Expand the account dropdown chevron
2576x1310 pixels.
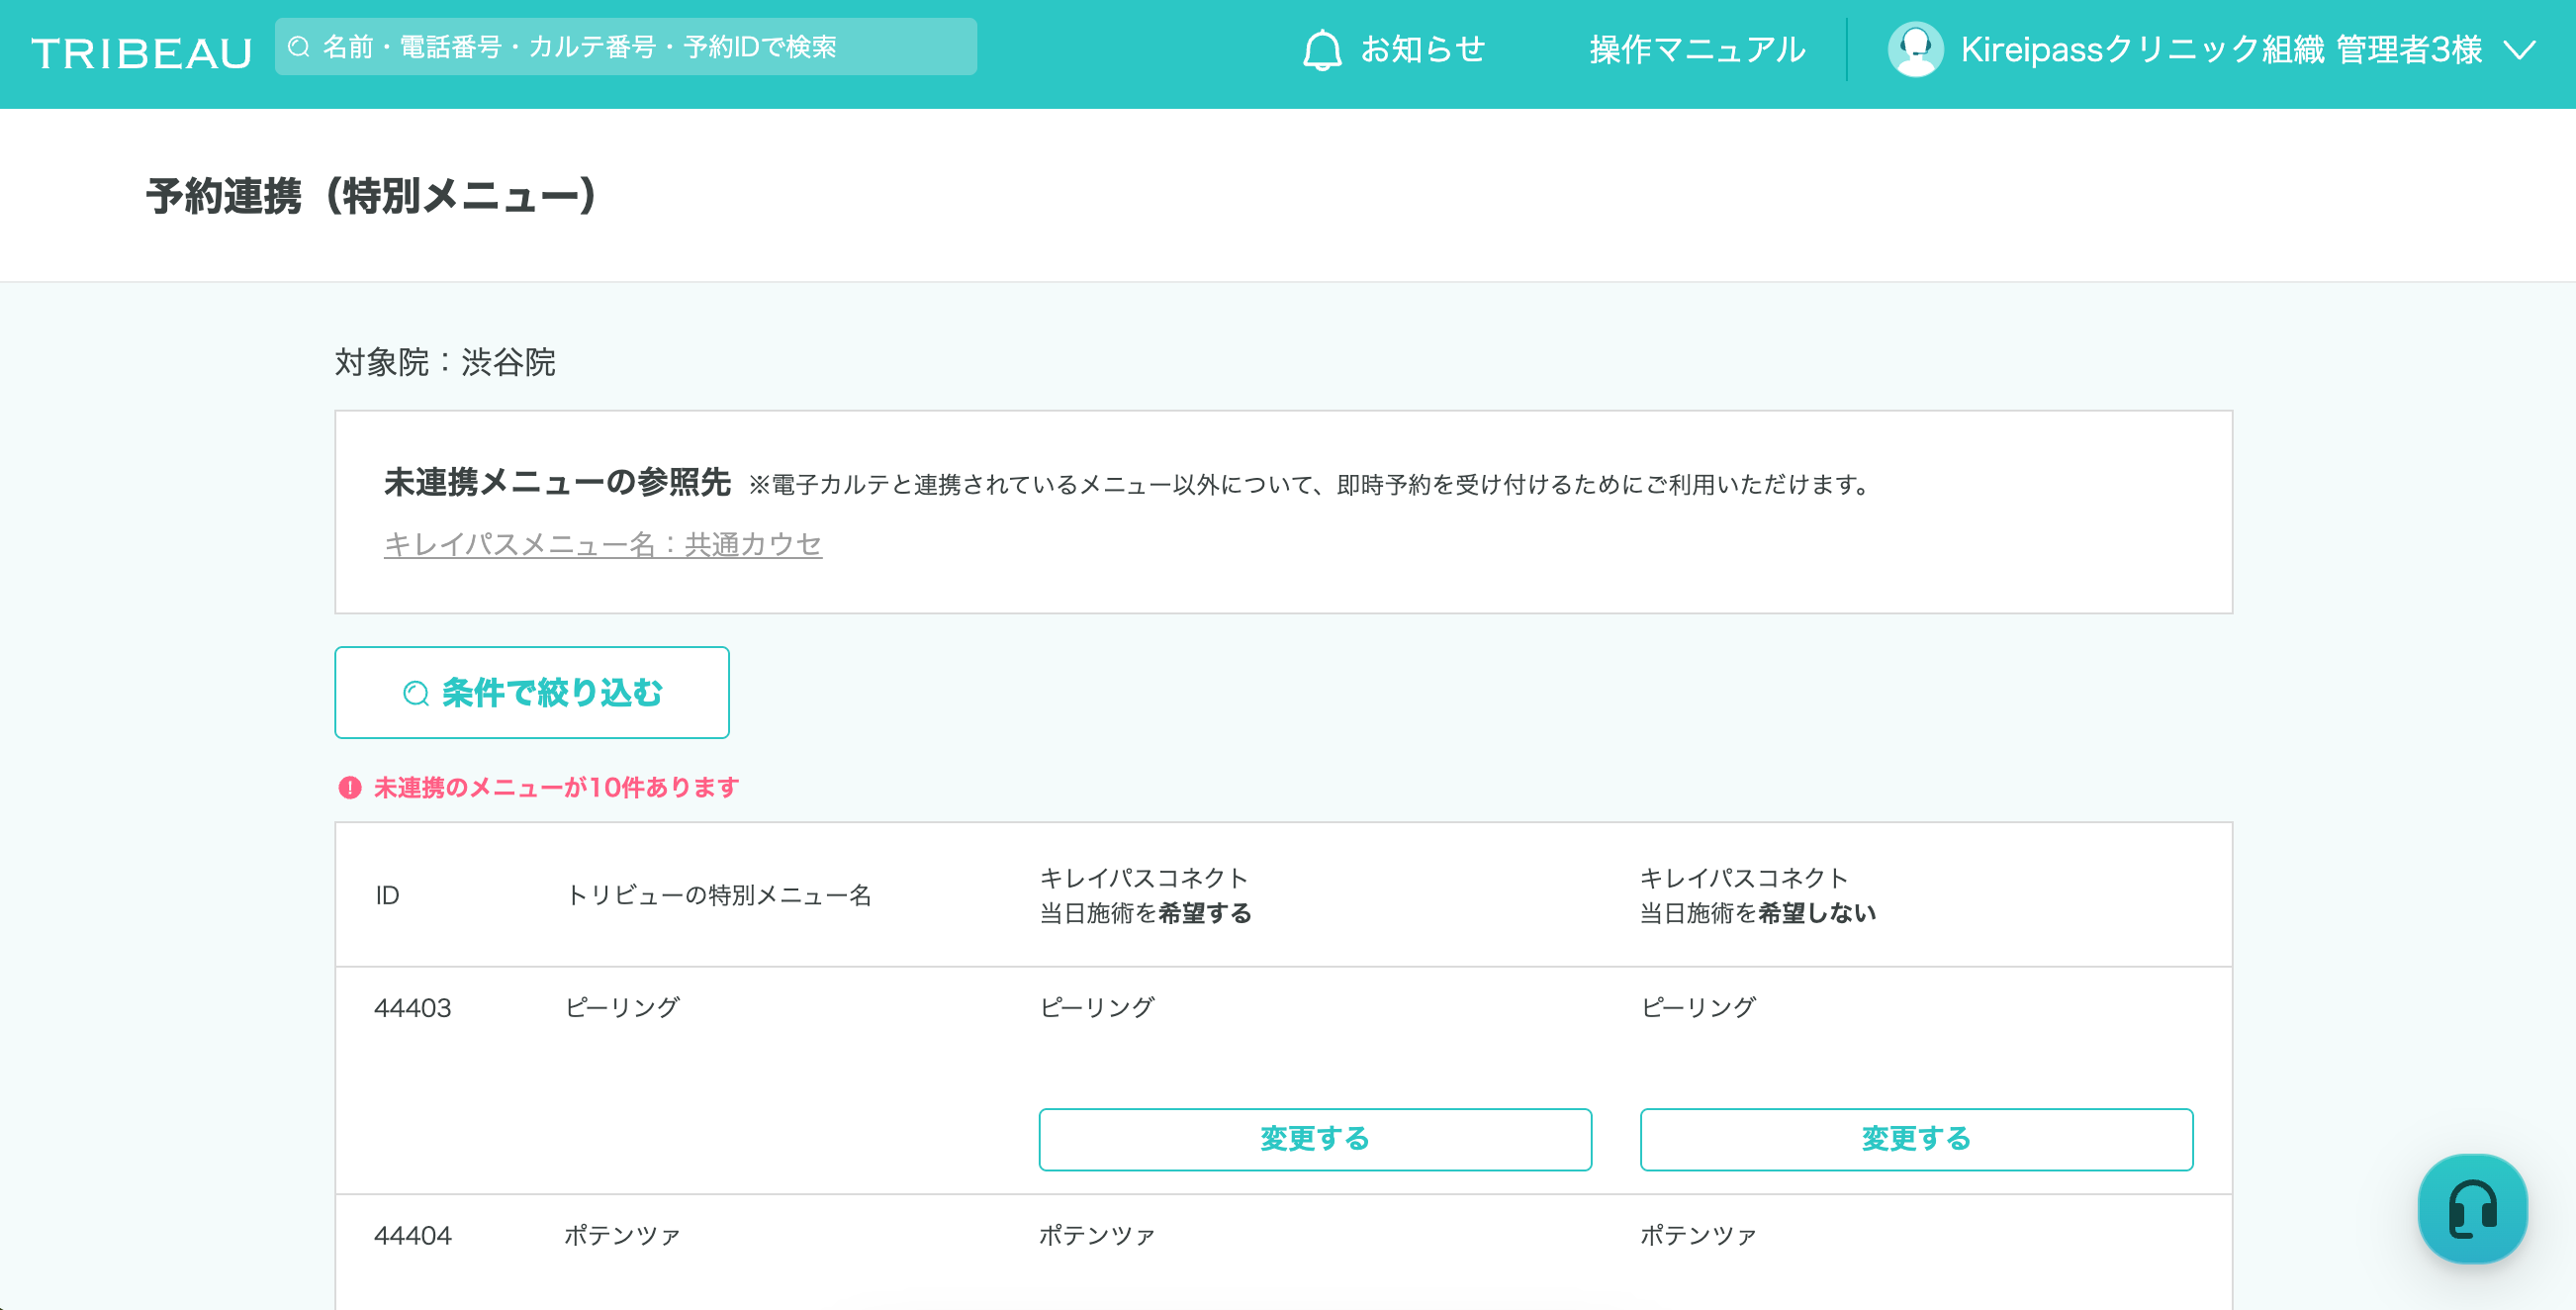tap(2520, 50)
